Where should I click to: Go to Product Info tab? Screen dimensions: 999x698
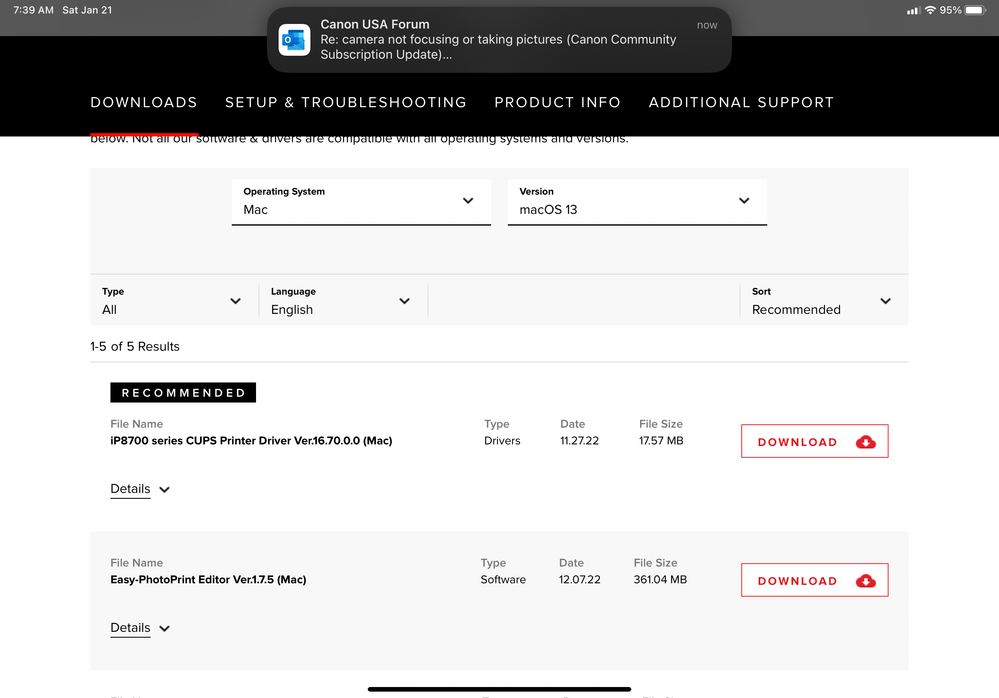[x=557, y=102]
